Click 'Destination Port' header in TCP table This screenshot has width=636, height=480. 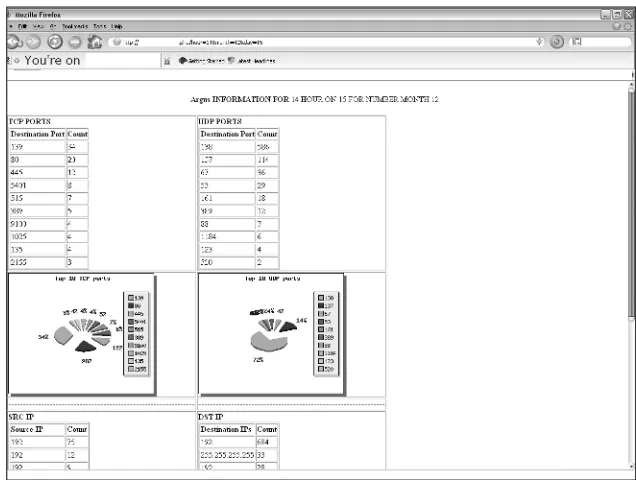click(x=37, y=134)
